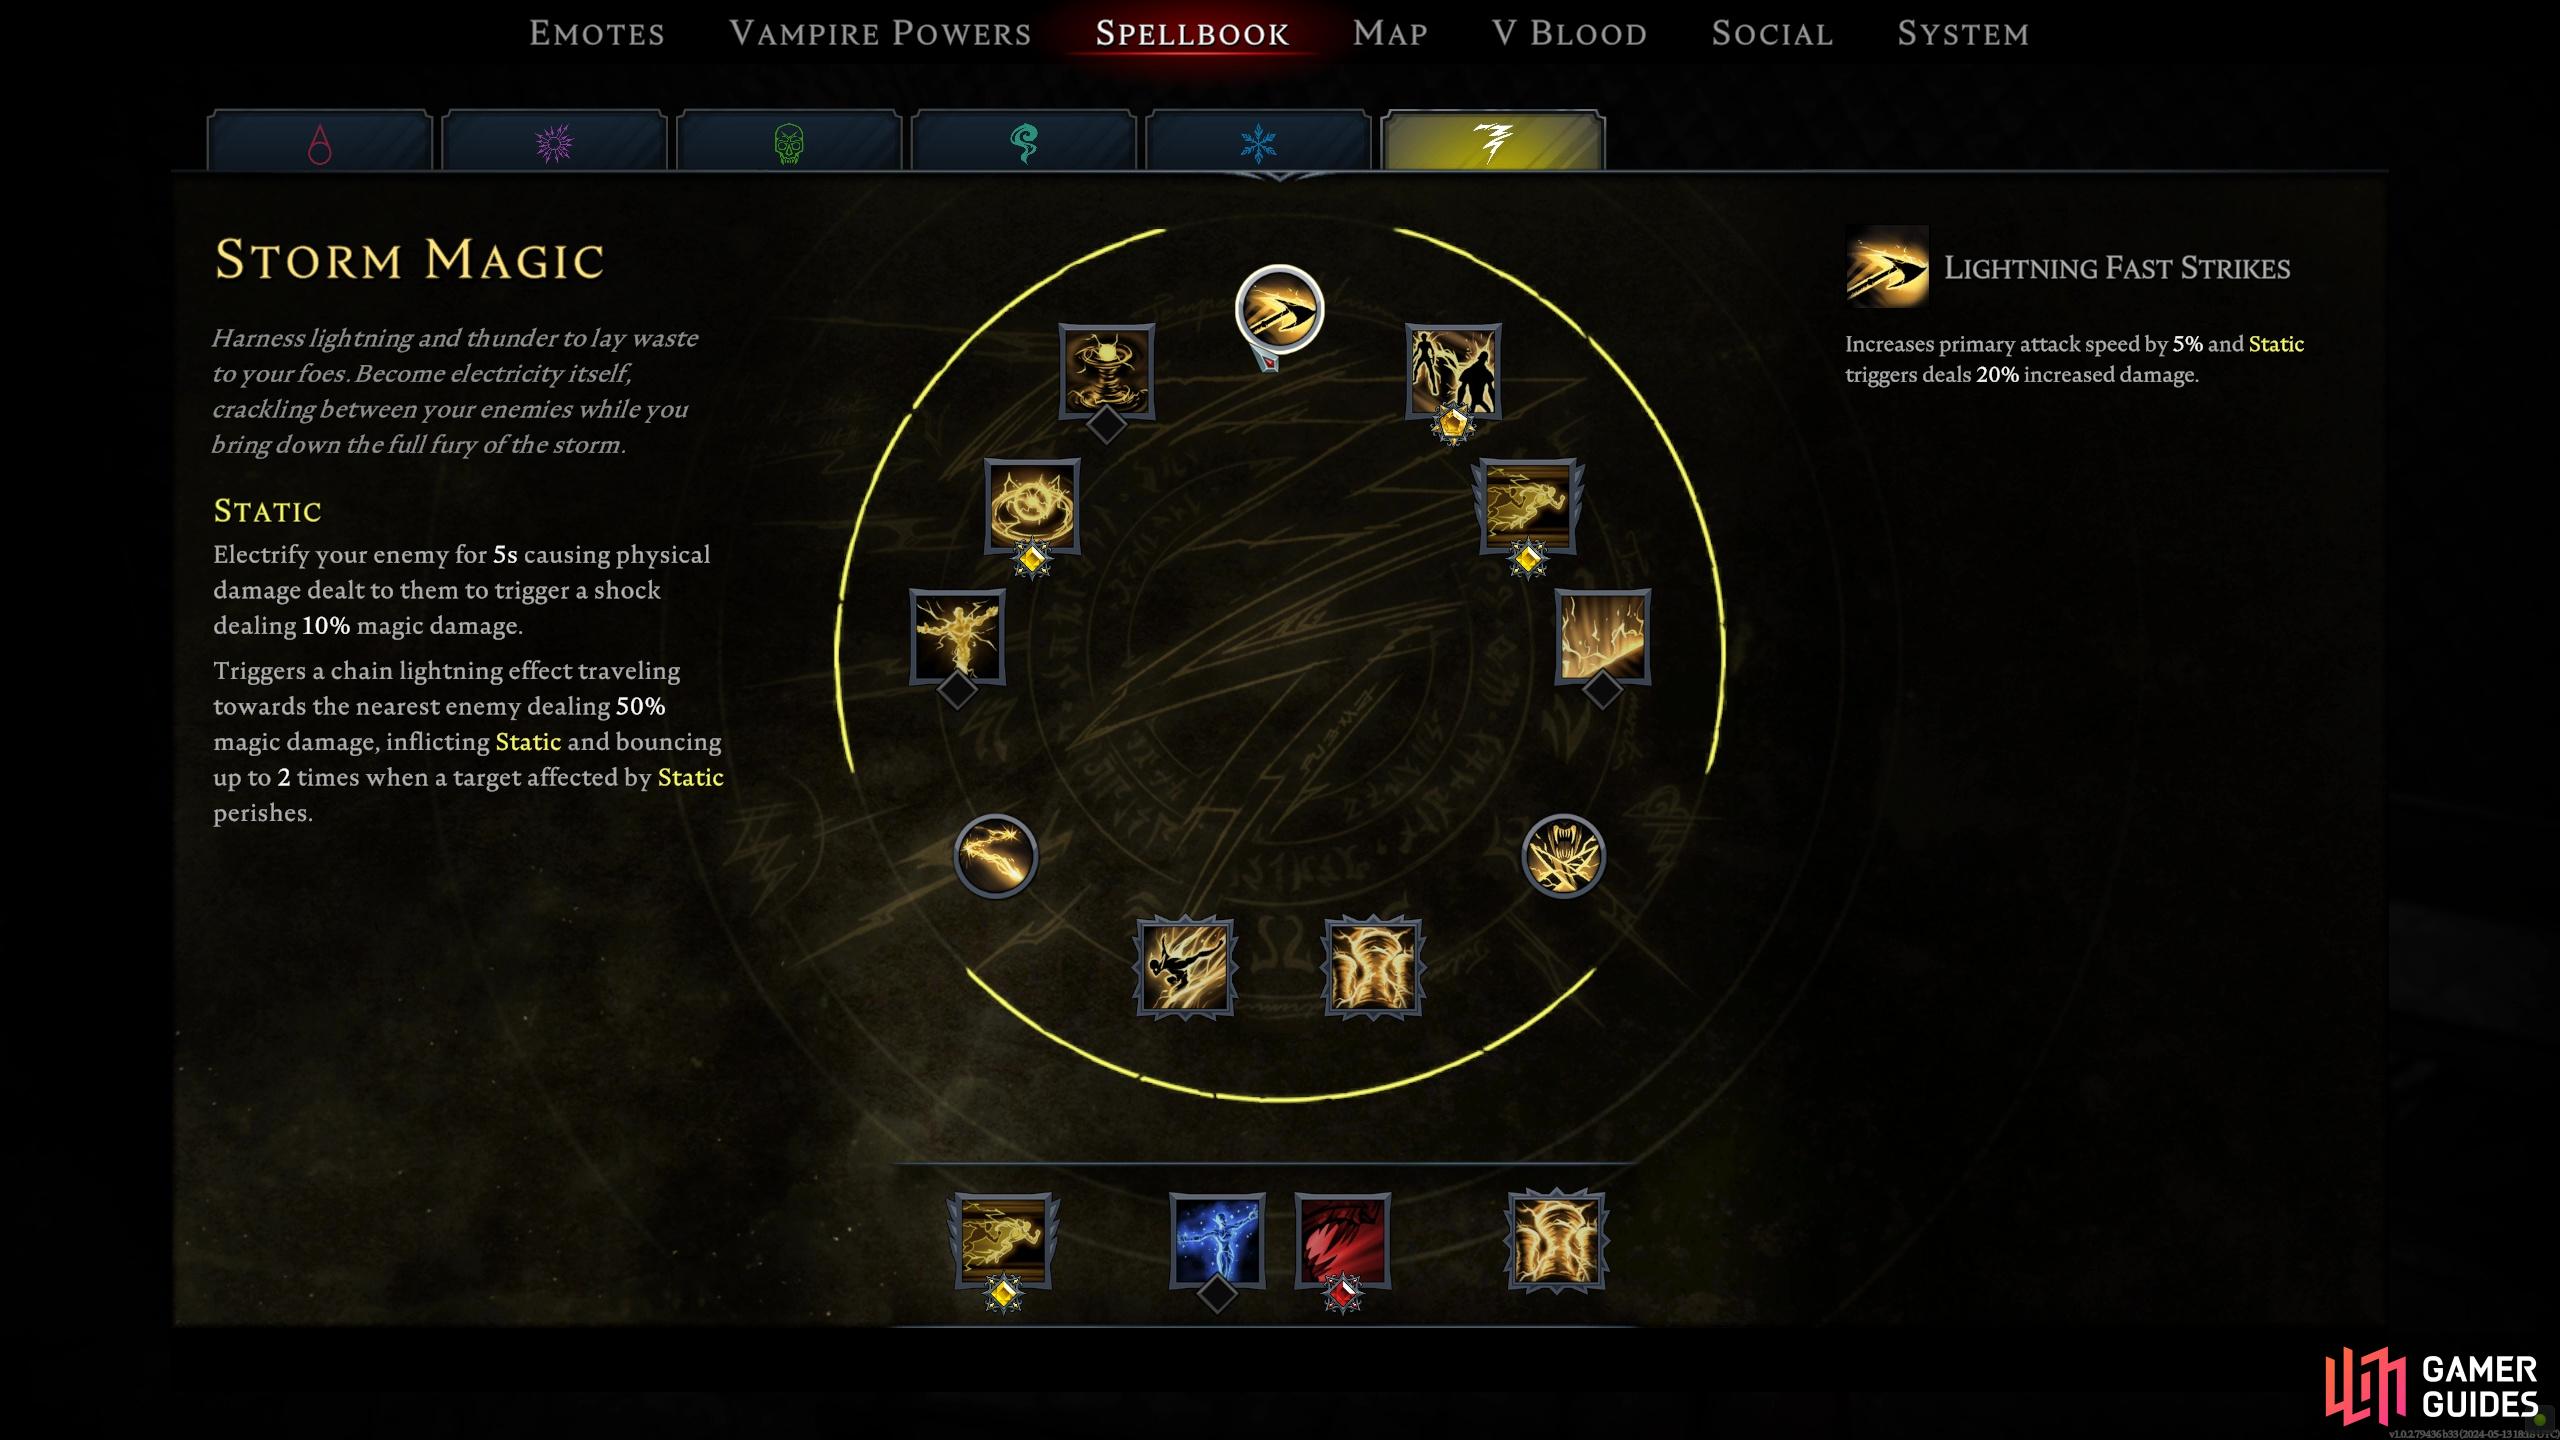
Task: Click the yellow gem under running spell
Action: 1528,560
